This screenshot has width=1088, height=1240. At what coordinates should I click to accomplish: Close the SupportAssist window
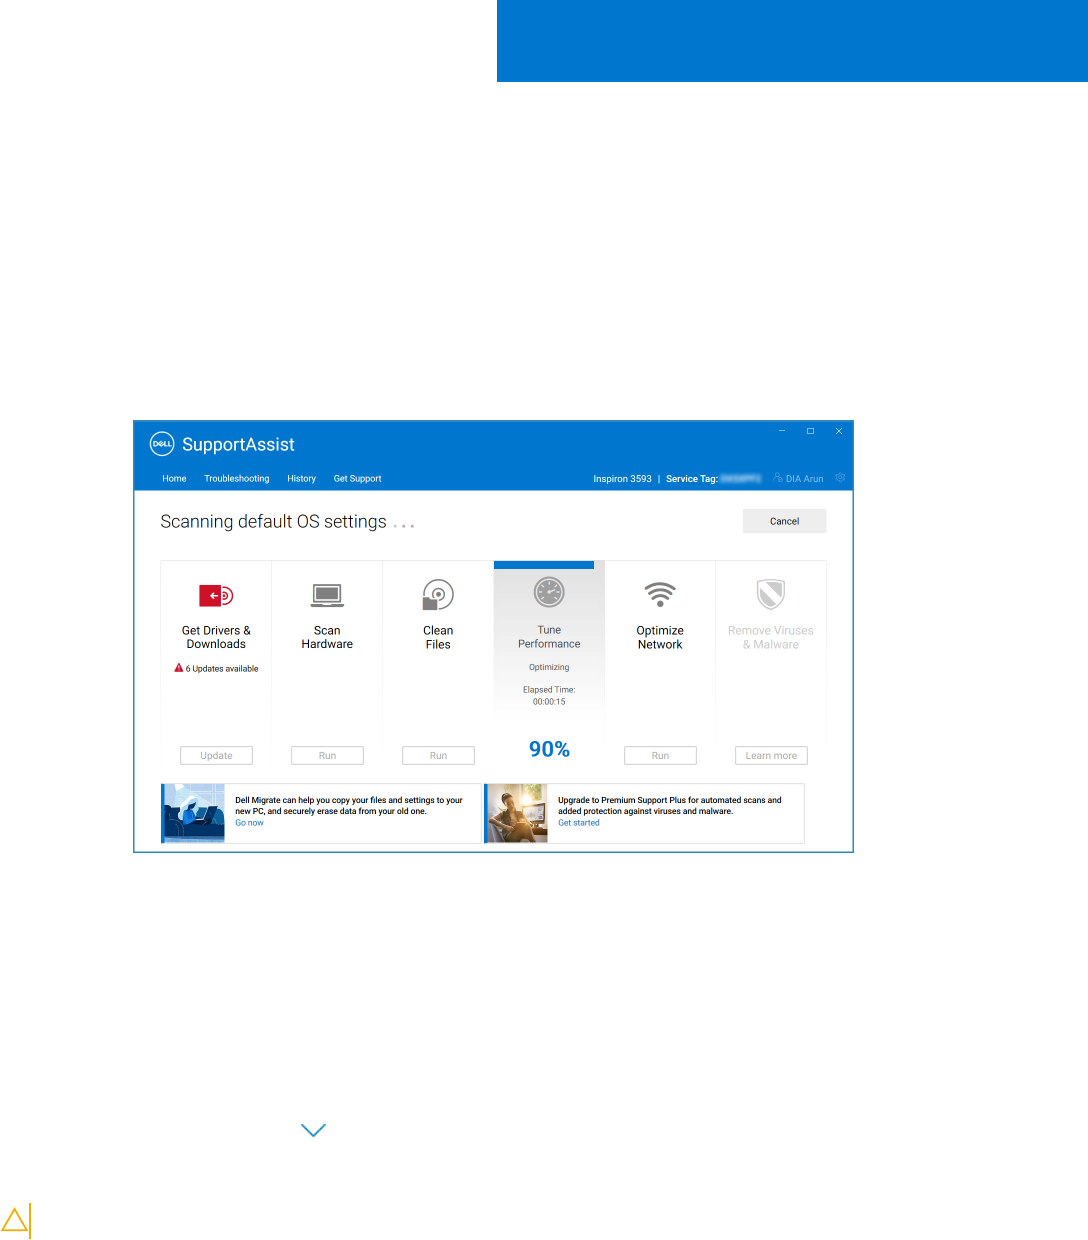839,431
